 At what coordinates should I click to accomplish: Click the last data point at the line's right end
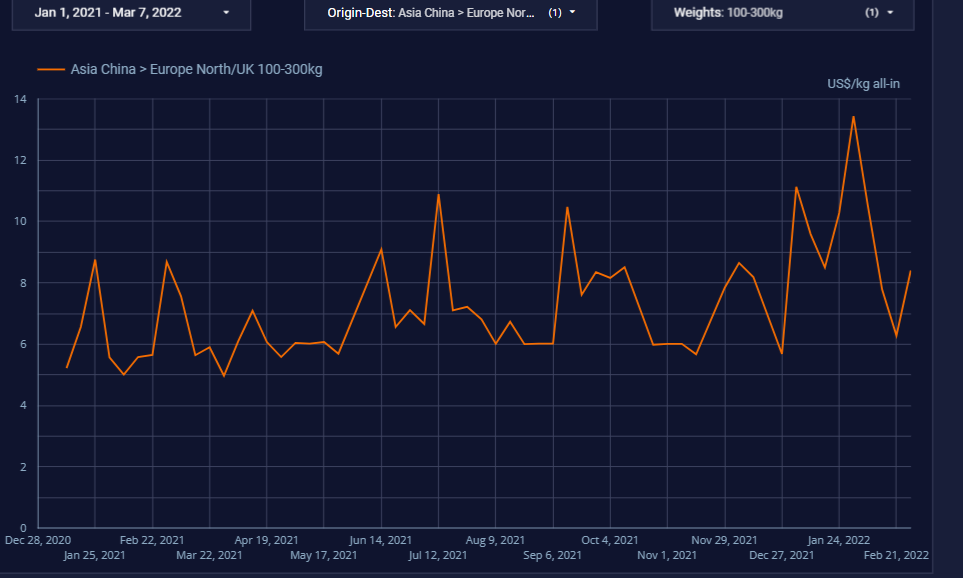tap(910, 271)
